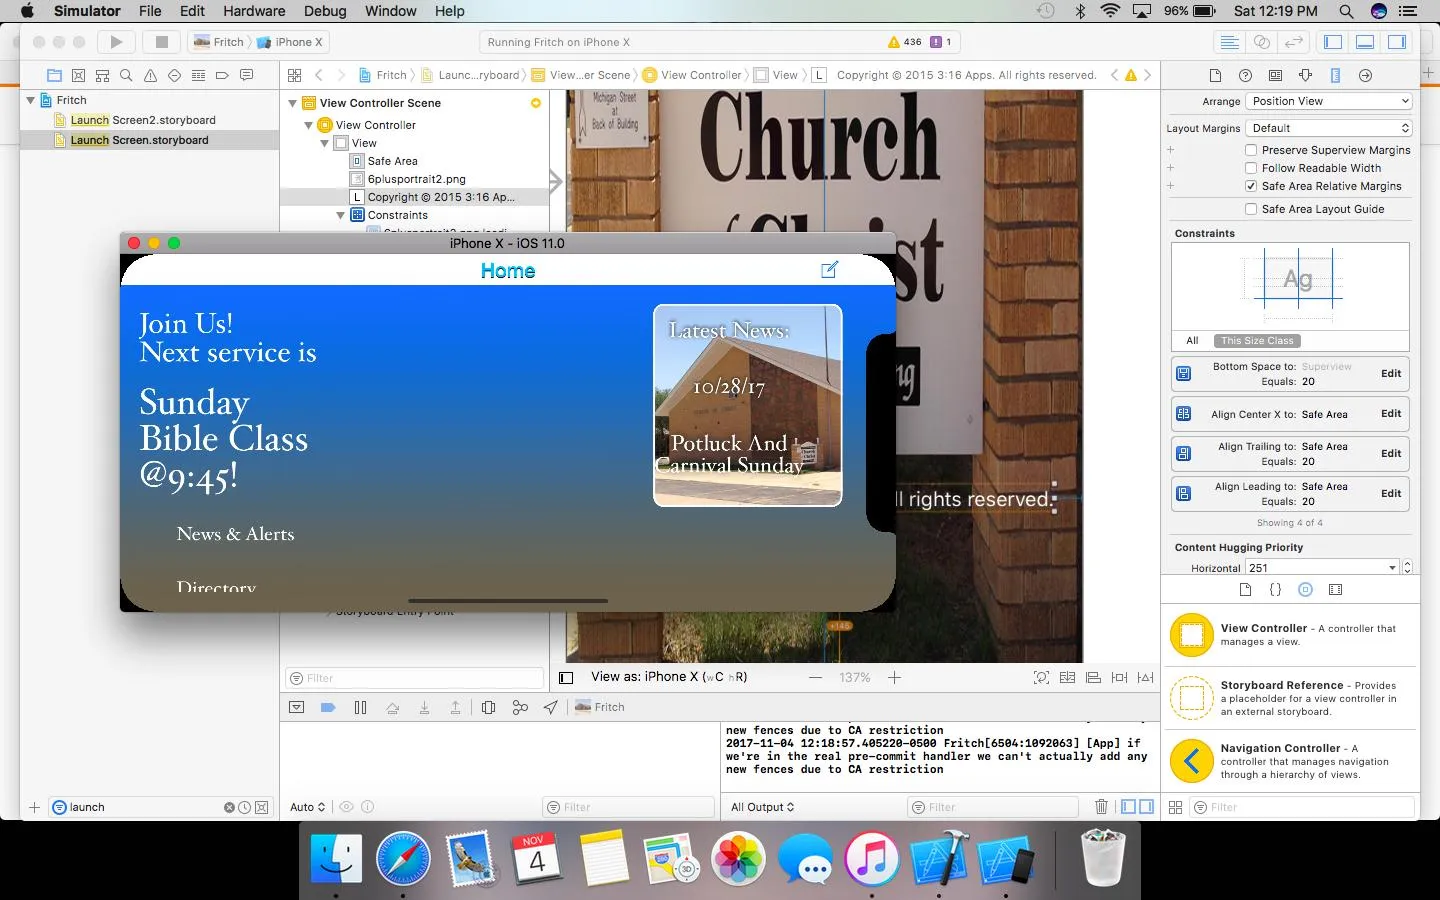Open the Hardware menu
Screen dimensions: 1440x900
(x=254, y=11)
